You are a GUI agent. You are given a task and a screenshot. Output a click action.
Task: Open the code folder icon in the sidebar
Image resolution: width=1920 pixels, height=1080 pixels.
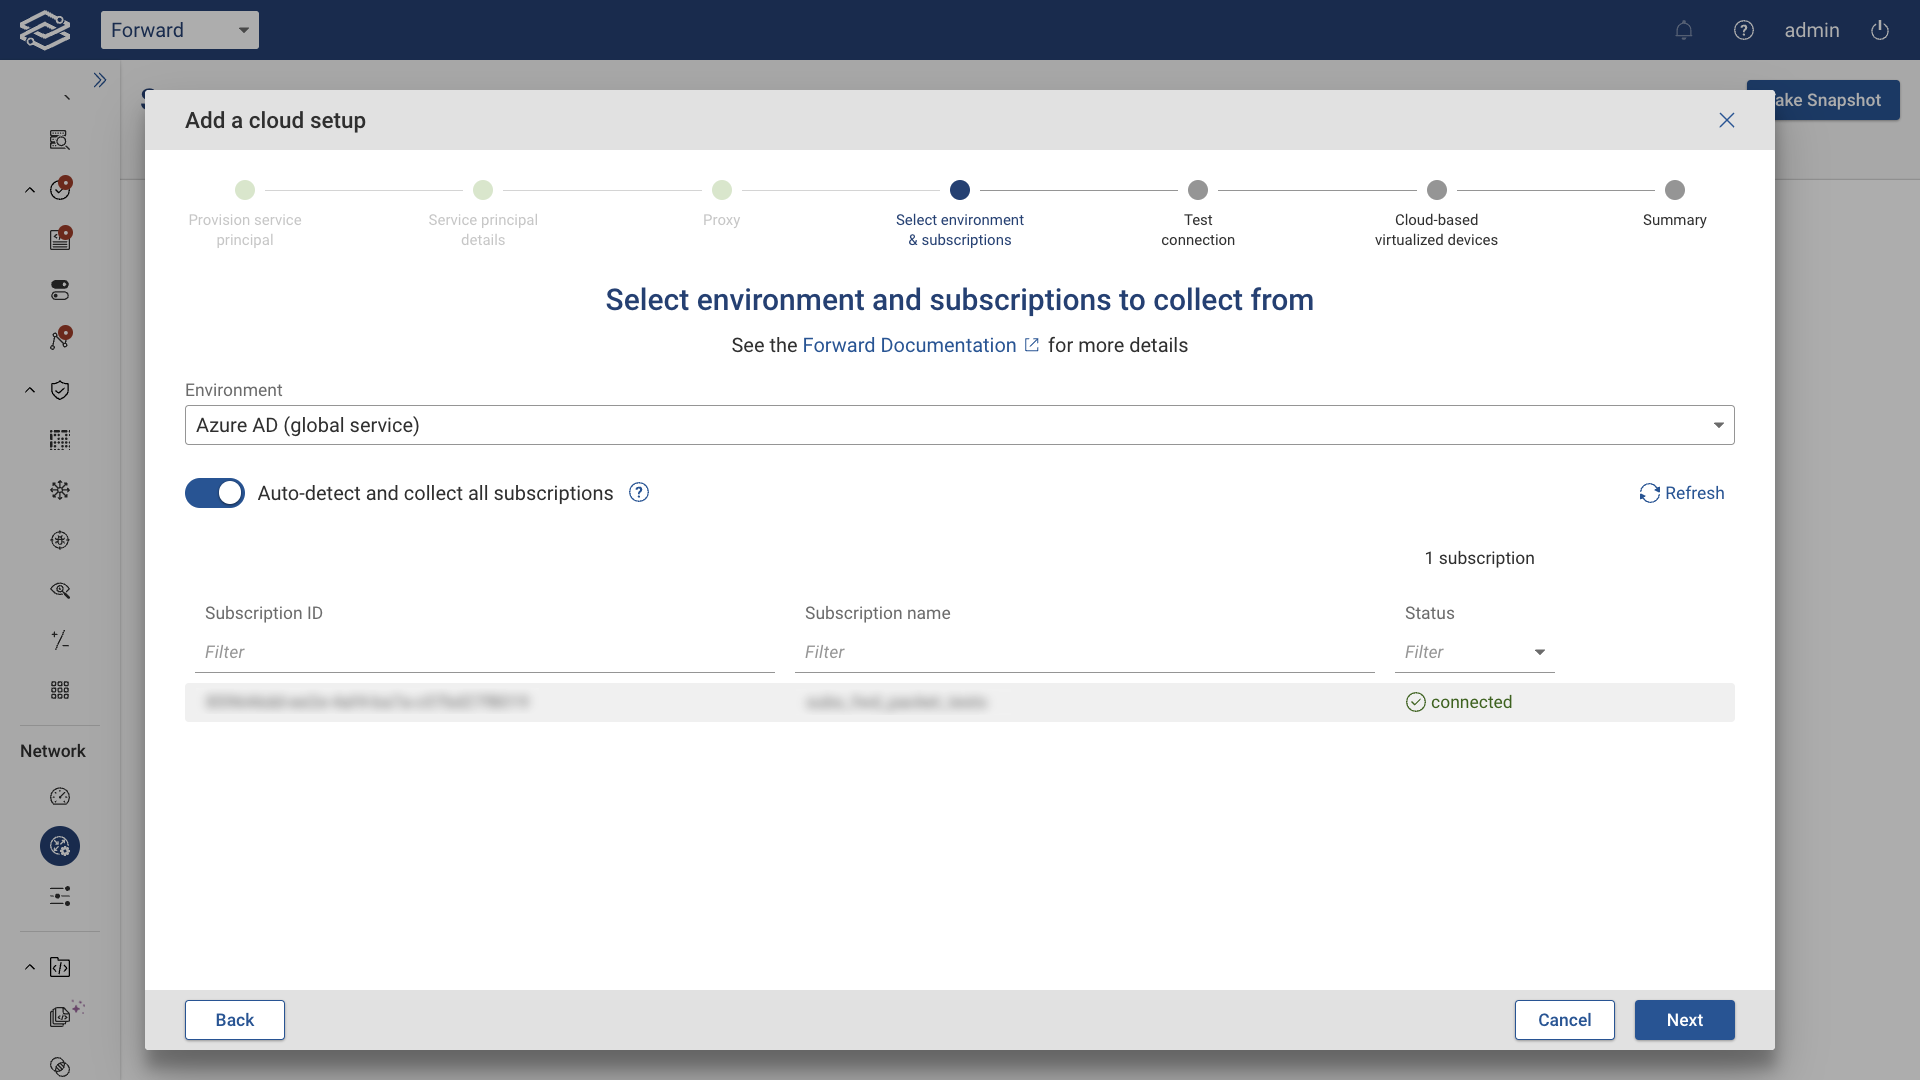coord(60,967)
